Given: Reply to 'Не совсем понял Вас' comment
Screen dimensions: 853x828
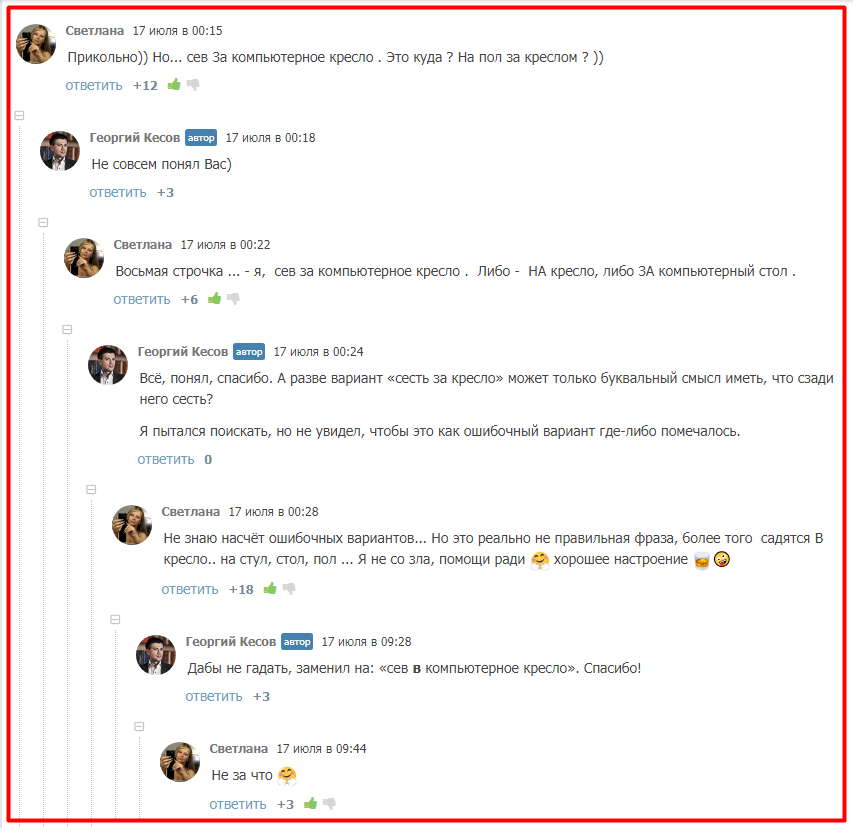Looking at the screenshot, I should (x=118, y=193).
